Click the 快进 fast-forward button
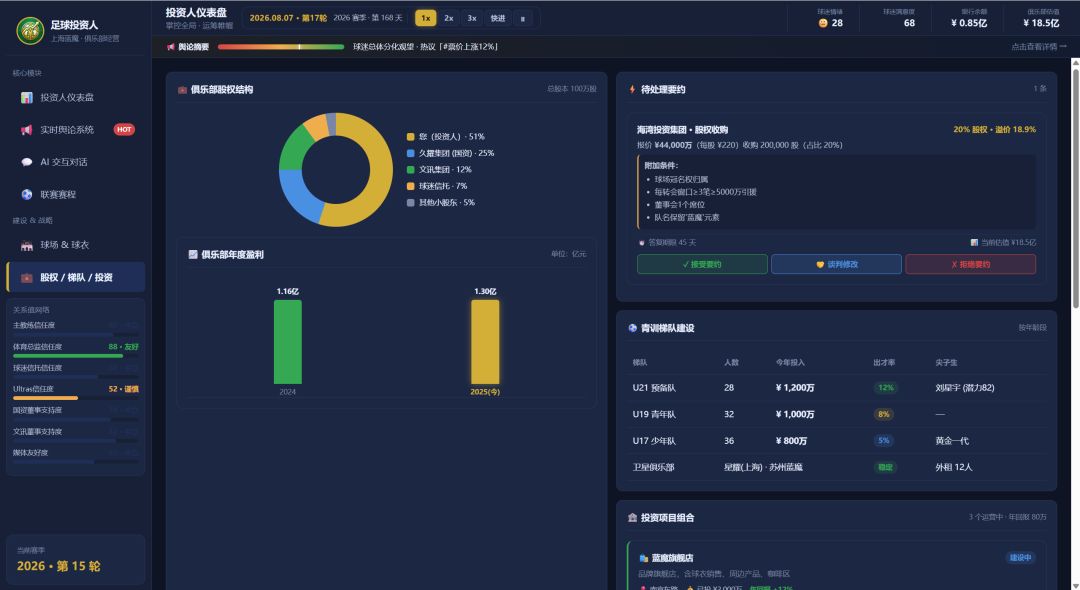This screenshot has width=1080, height=590. [x=498, y=19]
